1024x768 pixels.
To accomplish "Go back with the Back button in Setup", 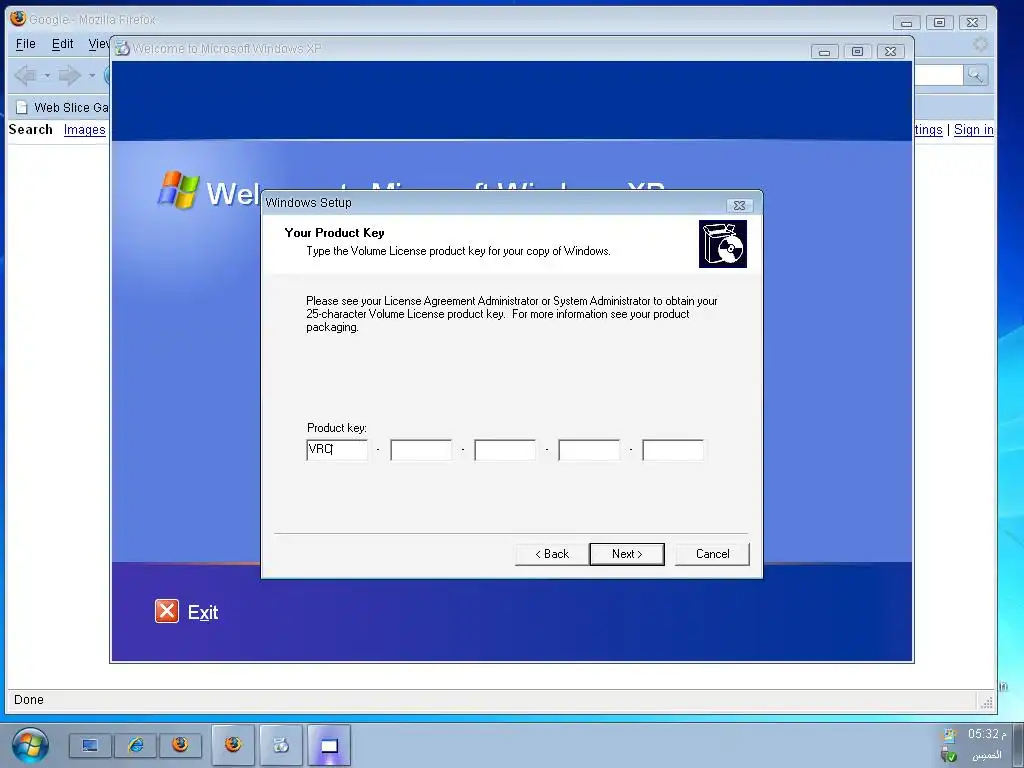I will click(552, 554).
